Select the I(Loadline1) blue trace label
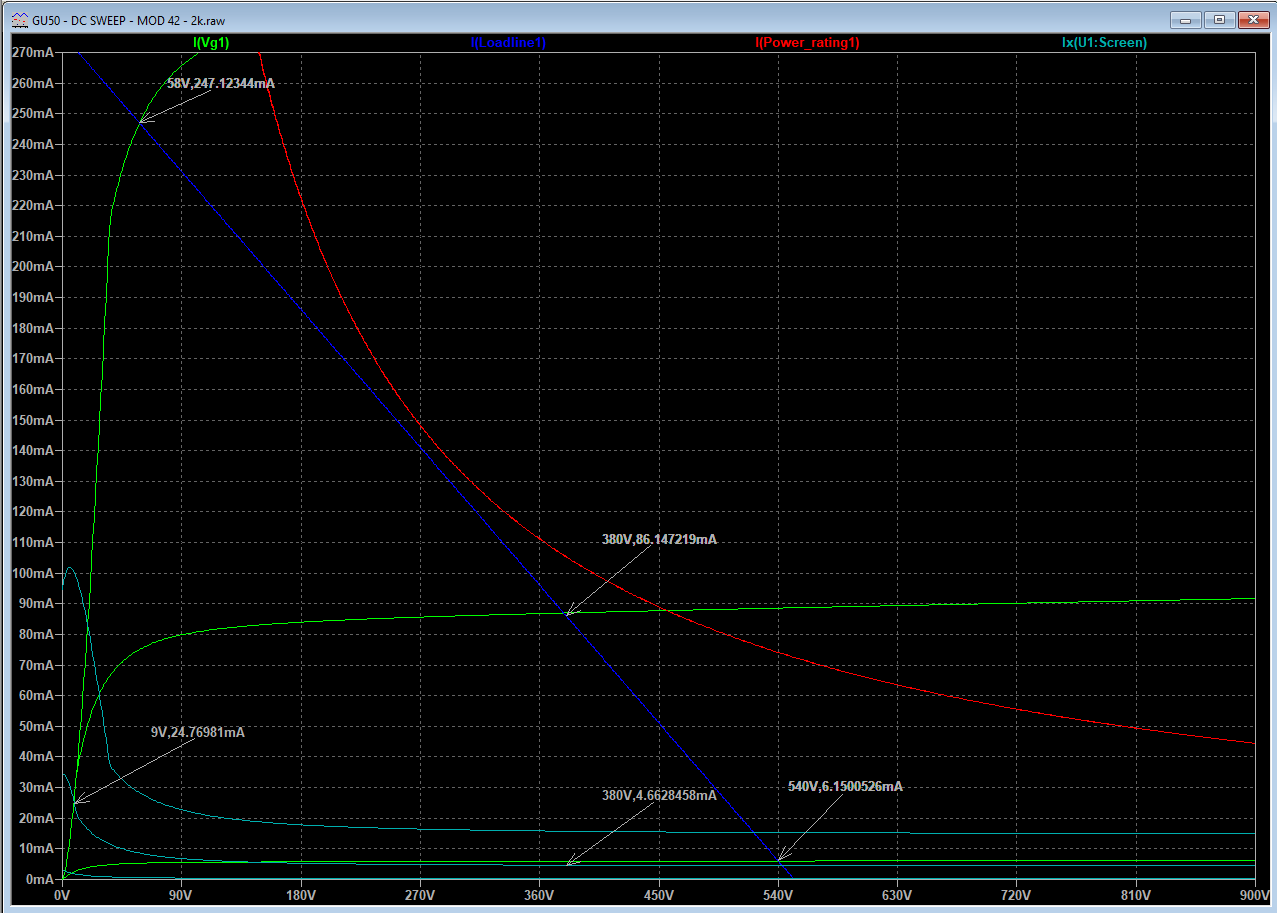This screenshot has width=1277, height=913. pos(508,43)
